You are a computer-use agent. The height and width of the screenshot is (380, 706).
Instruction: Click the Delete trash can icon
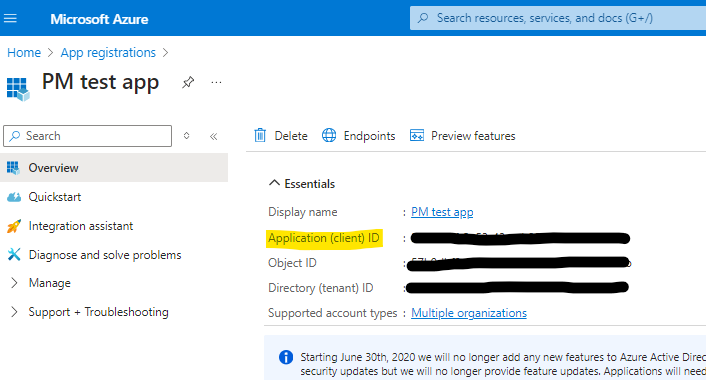click(x=260, y=135)
